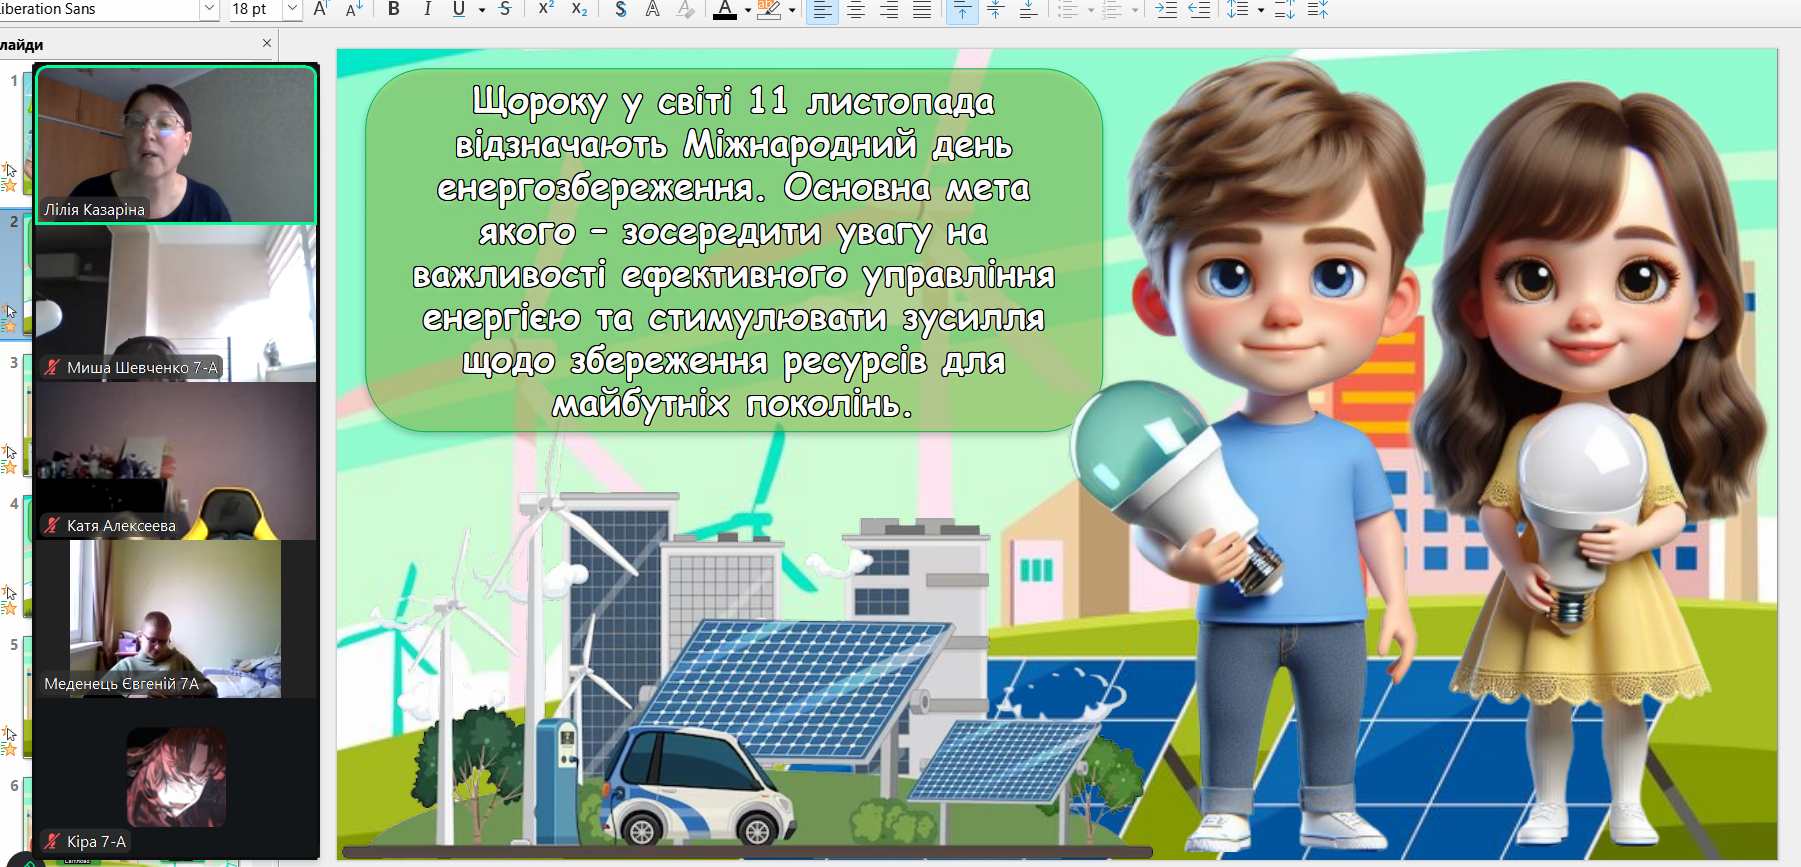The width and height of the screenshot is (1801, 867).
Task: Align text to the bottom of the box
Action: click(x=1028, y=10)
